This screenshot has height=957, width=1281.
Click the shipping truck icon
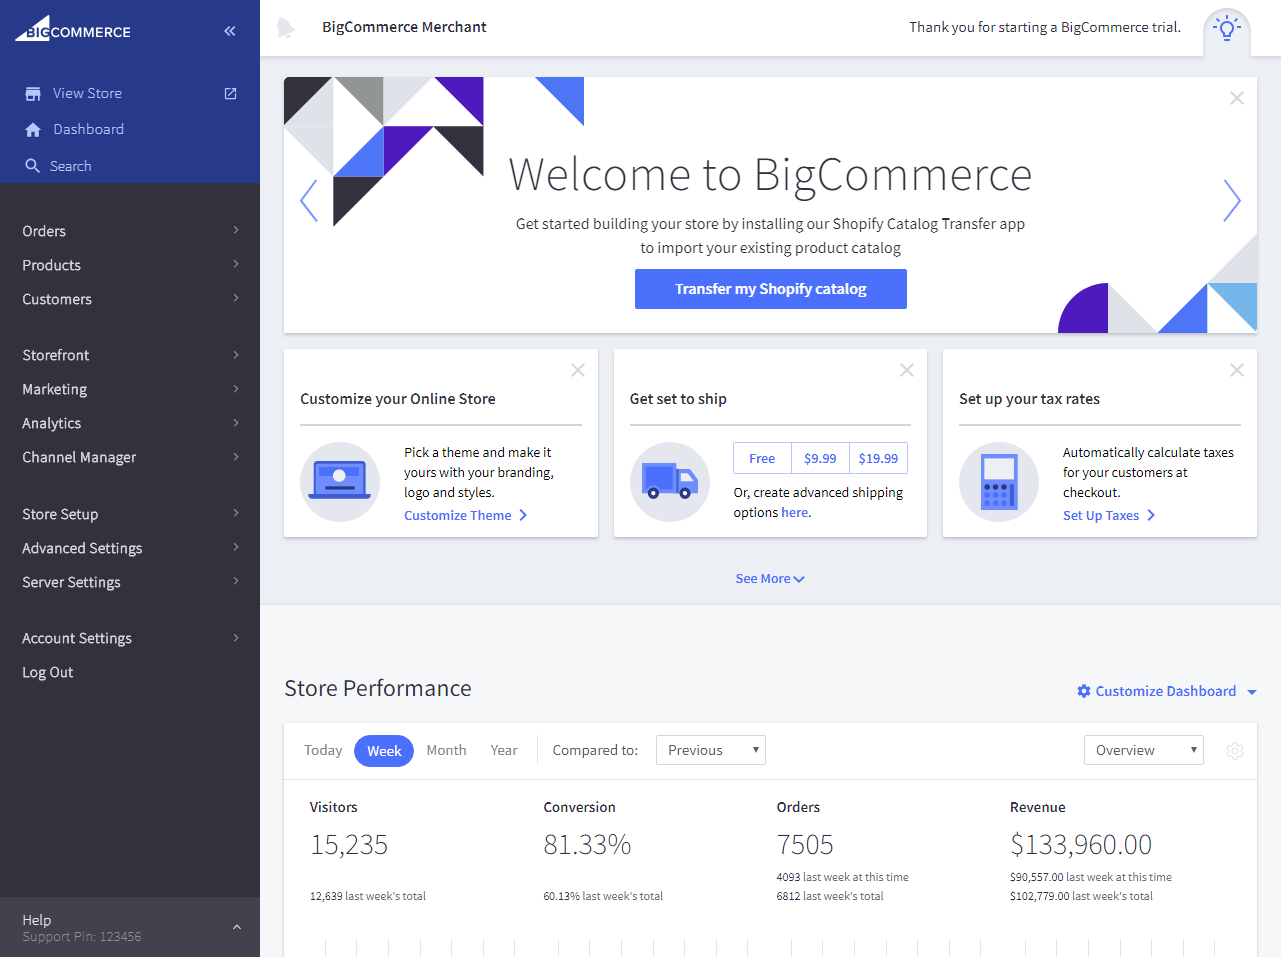click(x=670, y=482)
